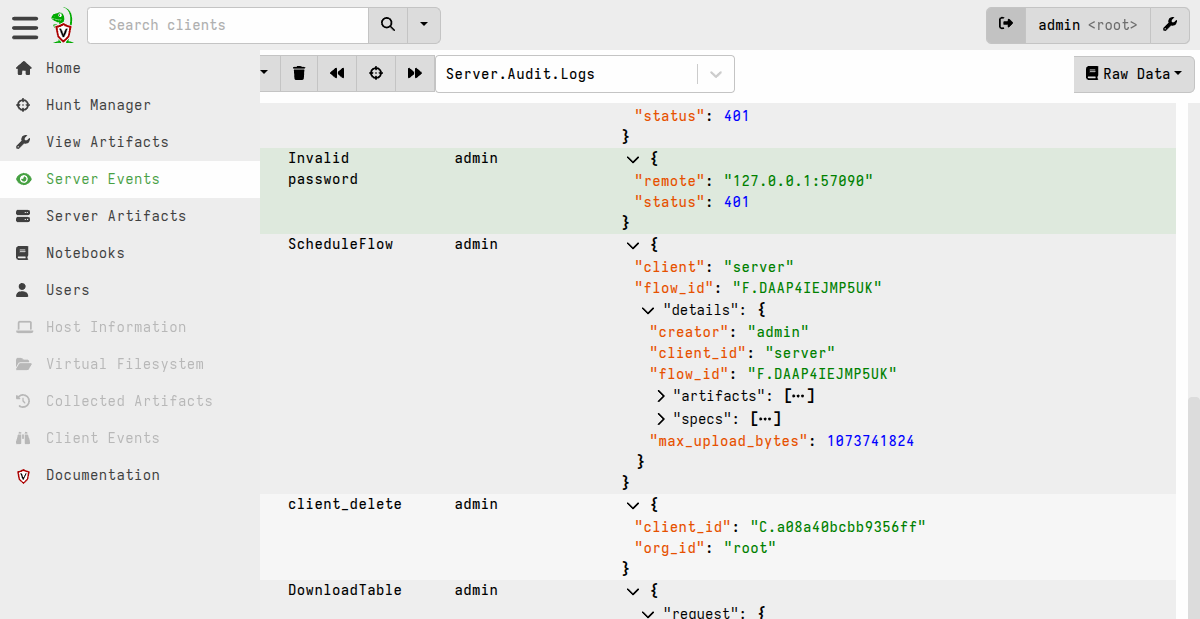Expand the "specs" JSON array

[662, 419]
